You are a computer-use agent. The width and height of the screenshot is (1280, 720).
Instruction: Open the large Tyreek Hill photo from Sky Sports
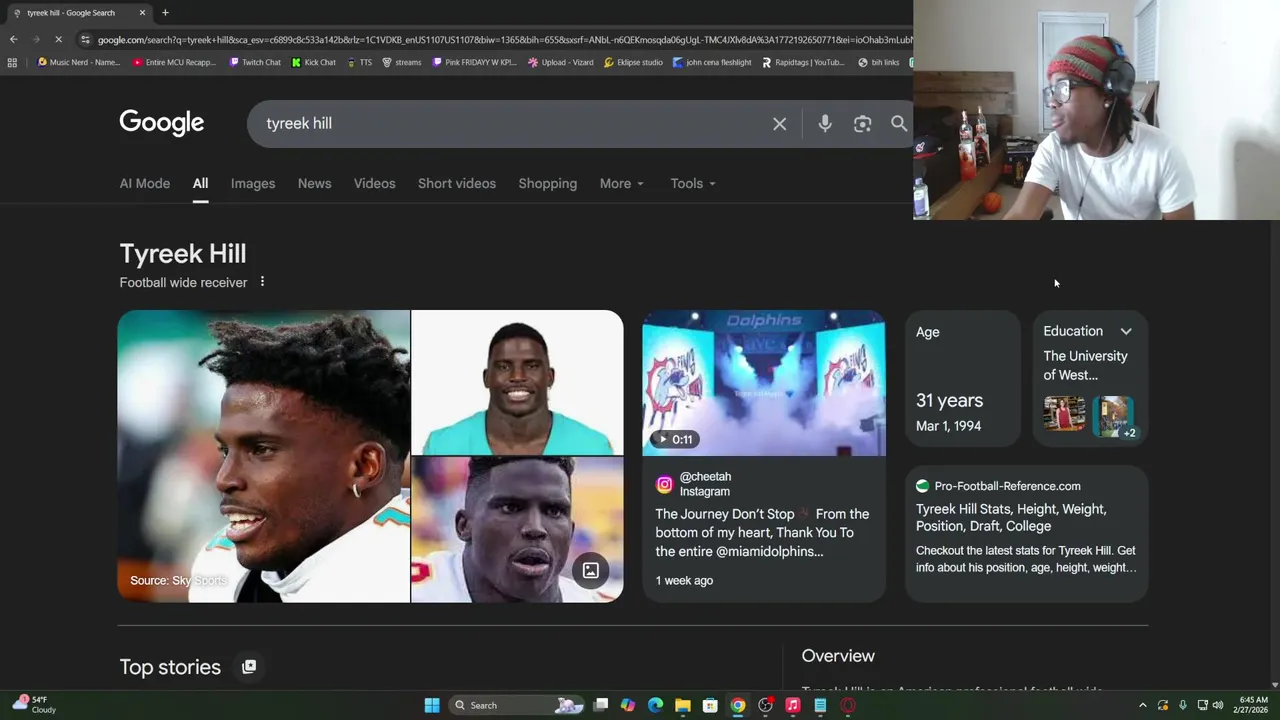point(264,456)
